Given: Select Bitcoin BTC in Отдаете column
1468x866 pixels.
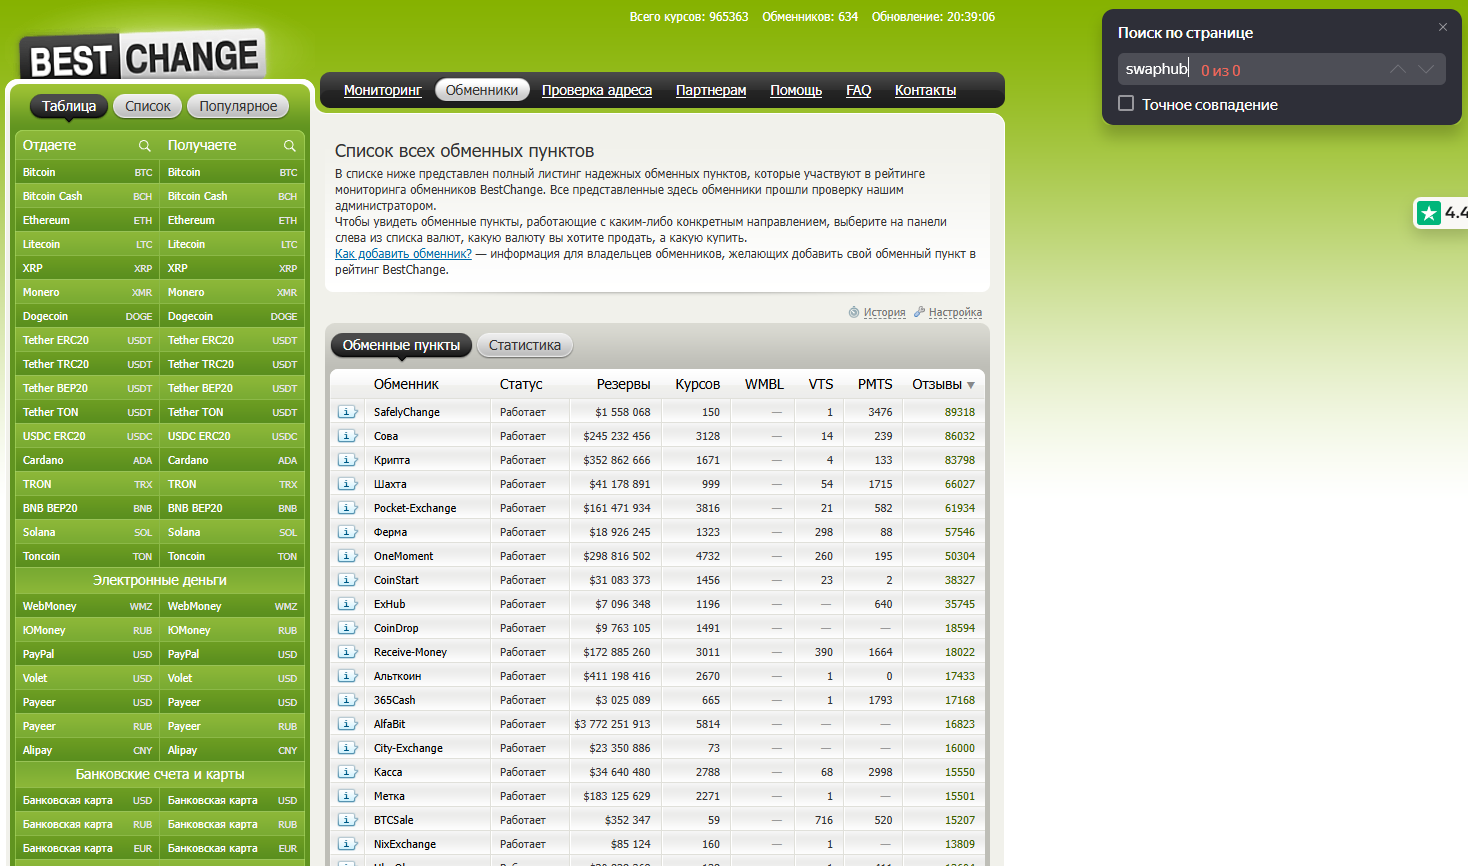Looking at the screenshot, I should (x=87, y=172).
